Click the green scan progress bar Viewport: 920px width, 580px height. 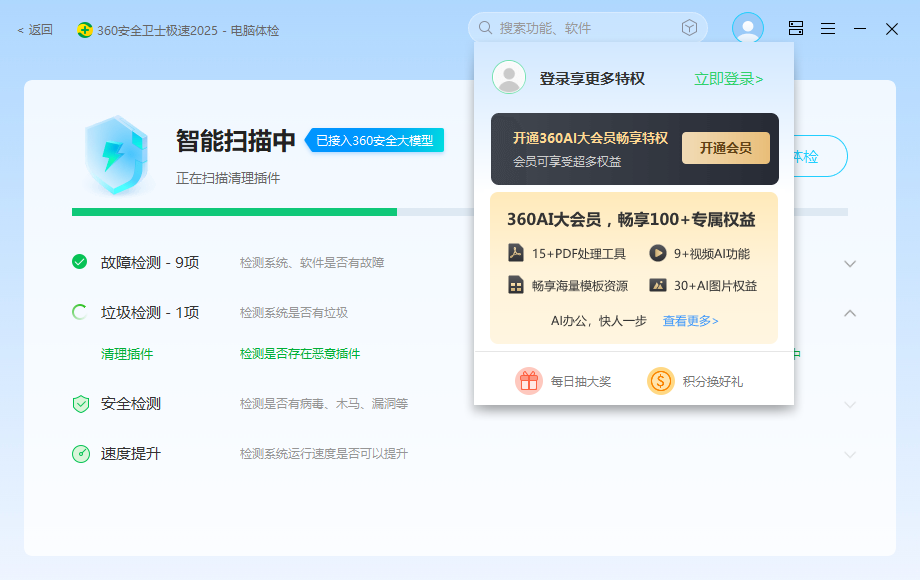pos(230,210)
